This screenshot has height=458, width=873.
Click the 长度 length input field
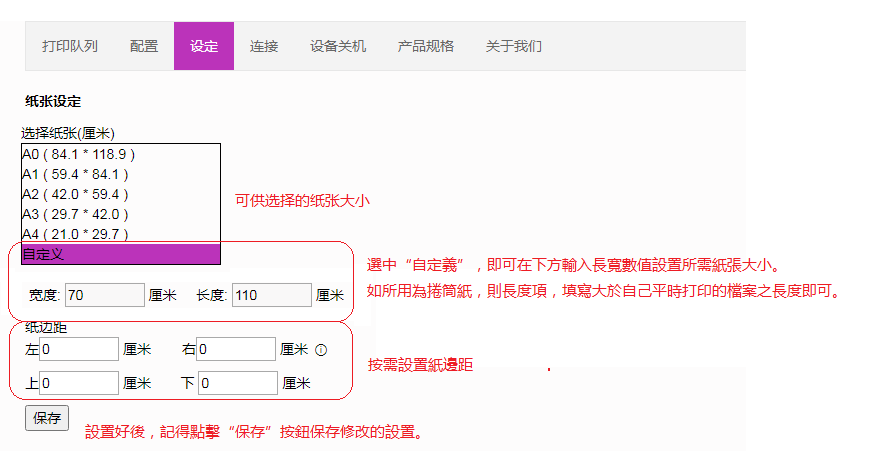(272, 295)
